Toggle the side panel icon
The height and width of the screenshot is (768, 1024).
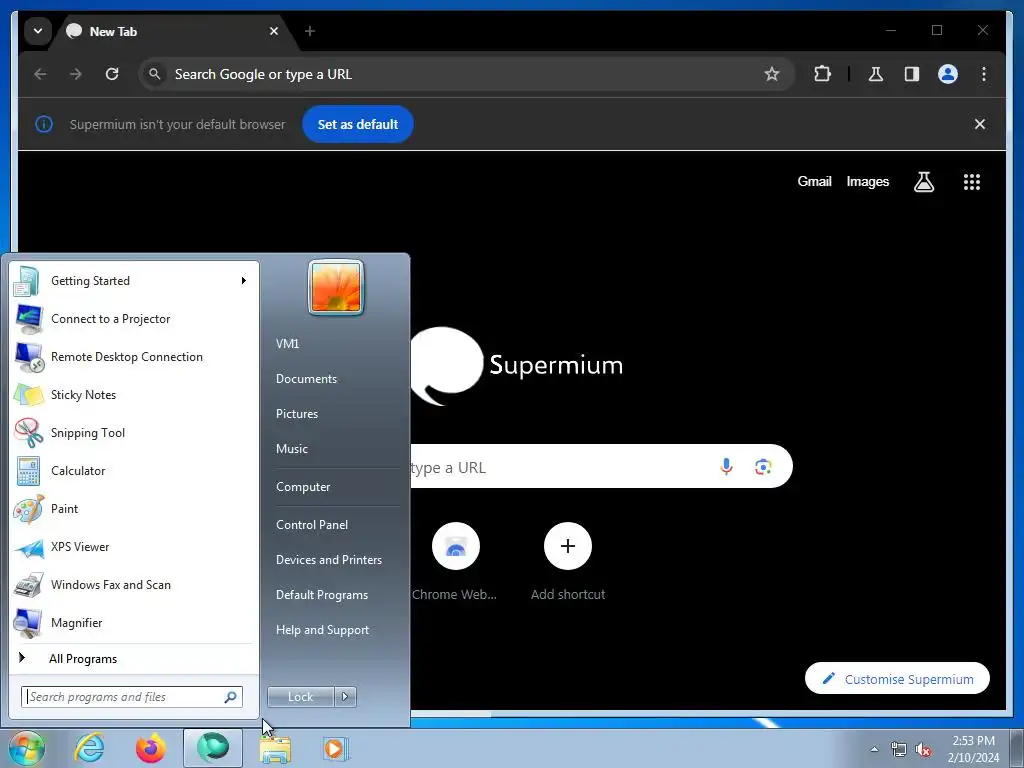click(912, 74)
